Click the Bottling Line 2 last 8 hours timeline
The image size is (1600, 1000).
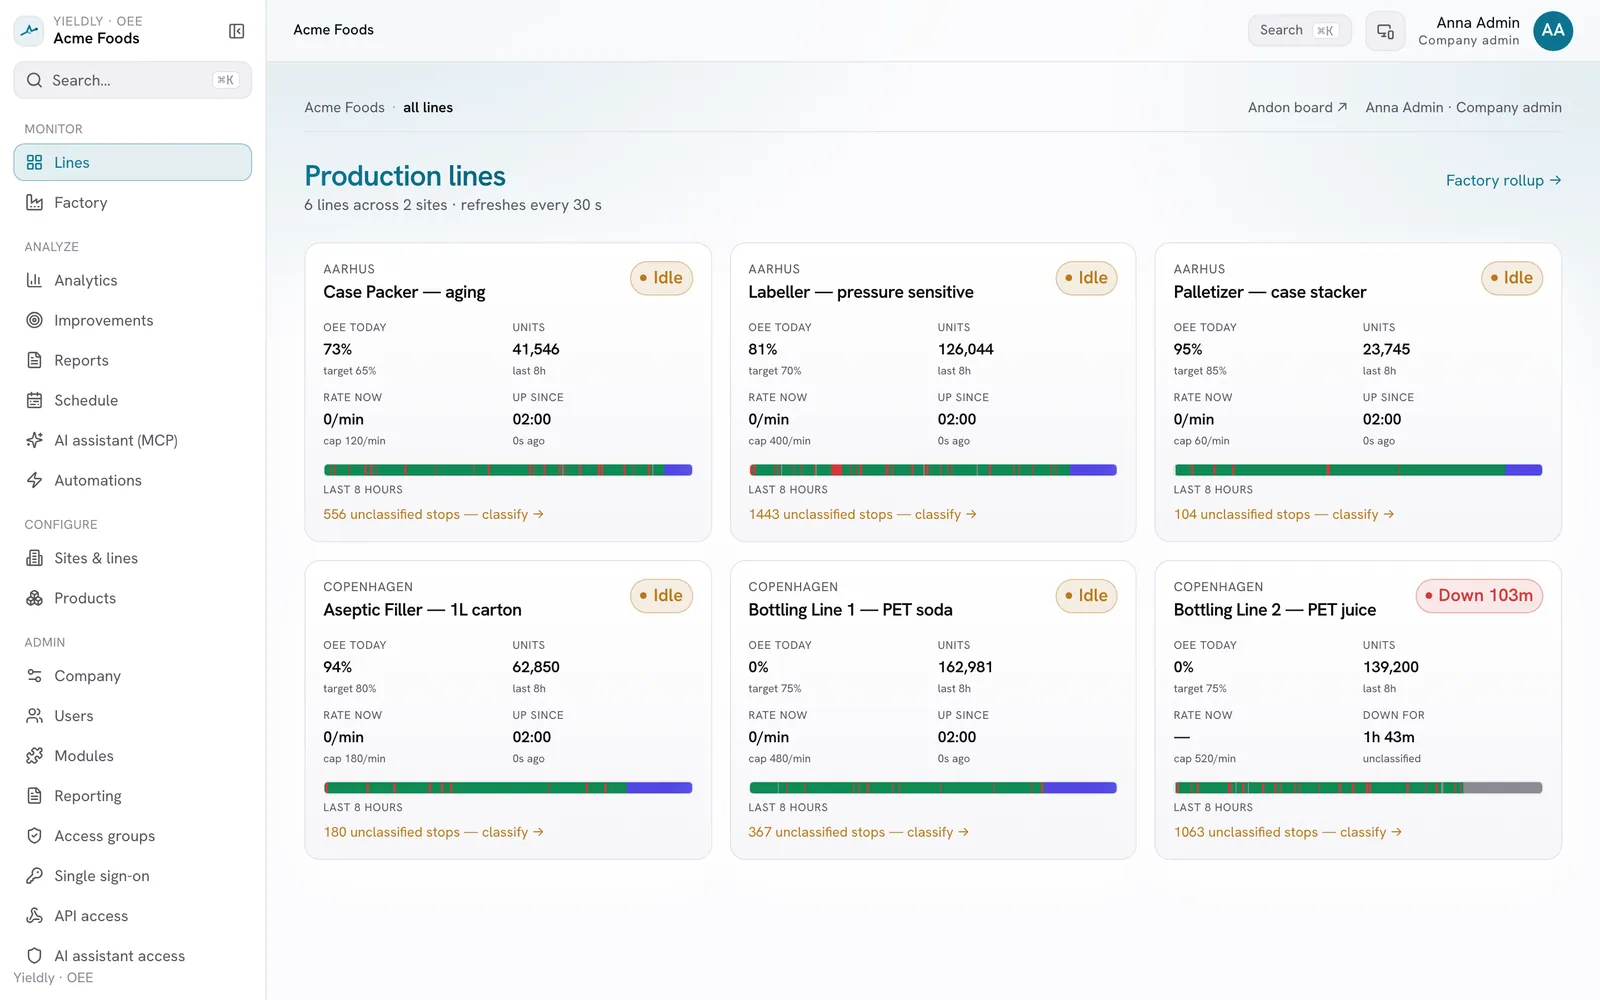[x=1358, y=788]
